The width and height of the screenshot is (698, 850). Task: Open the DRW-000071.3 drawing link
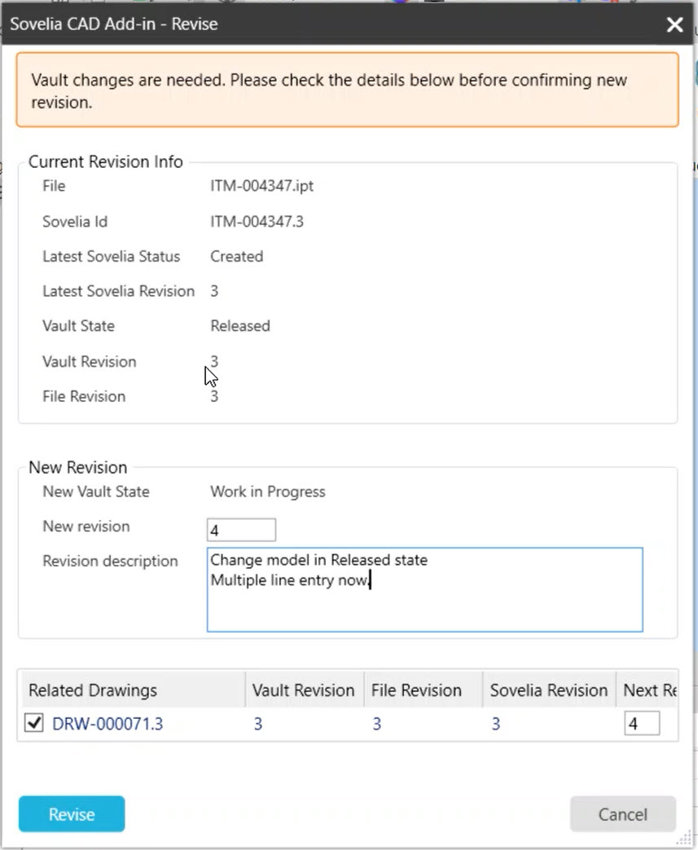(x=107, y=724)
